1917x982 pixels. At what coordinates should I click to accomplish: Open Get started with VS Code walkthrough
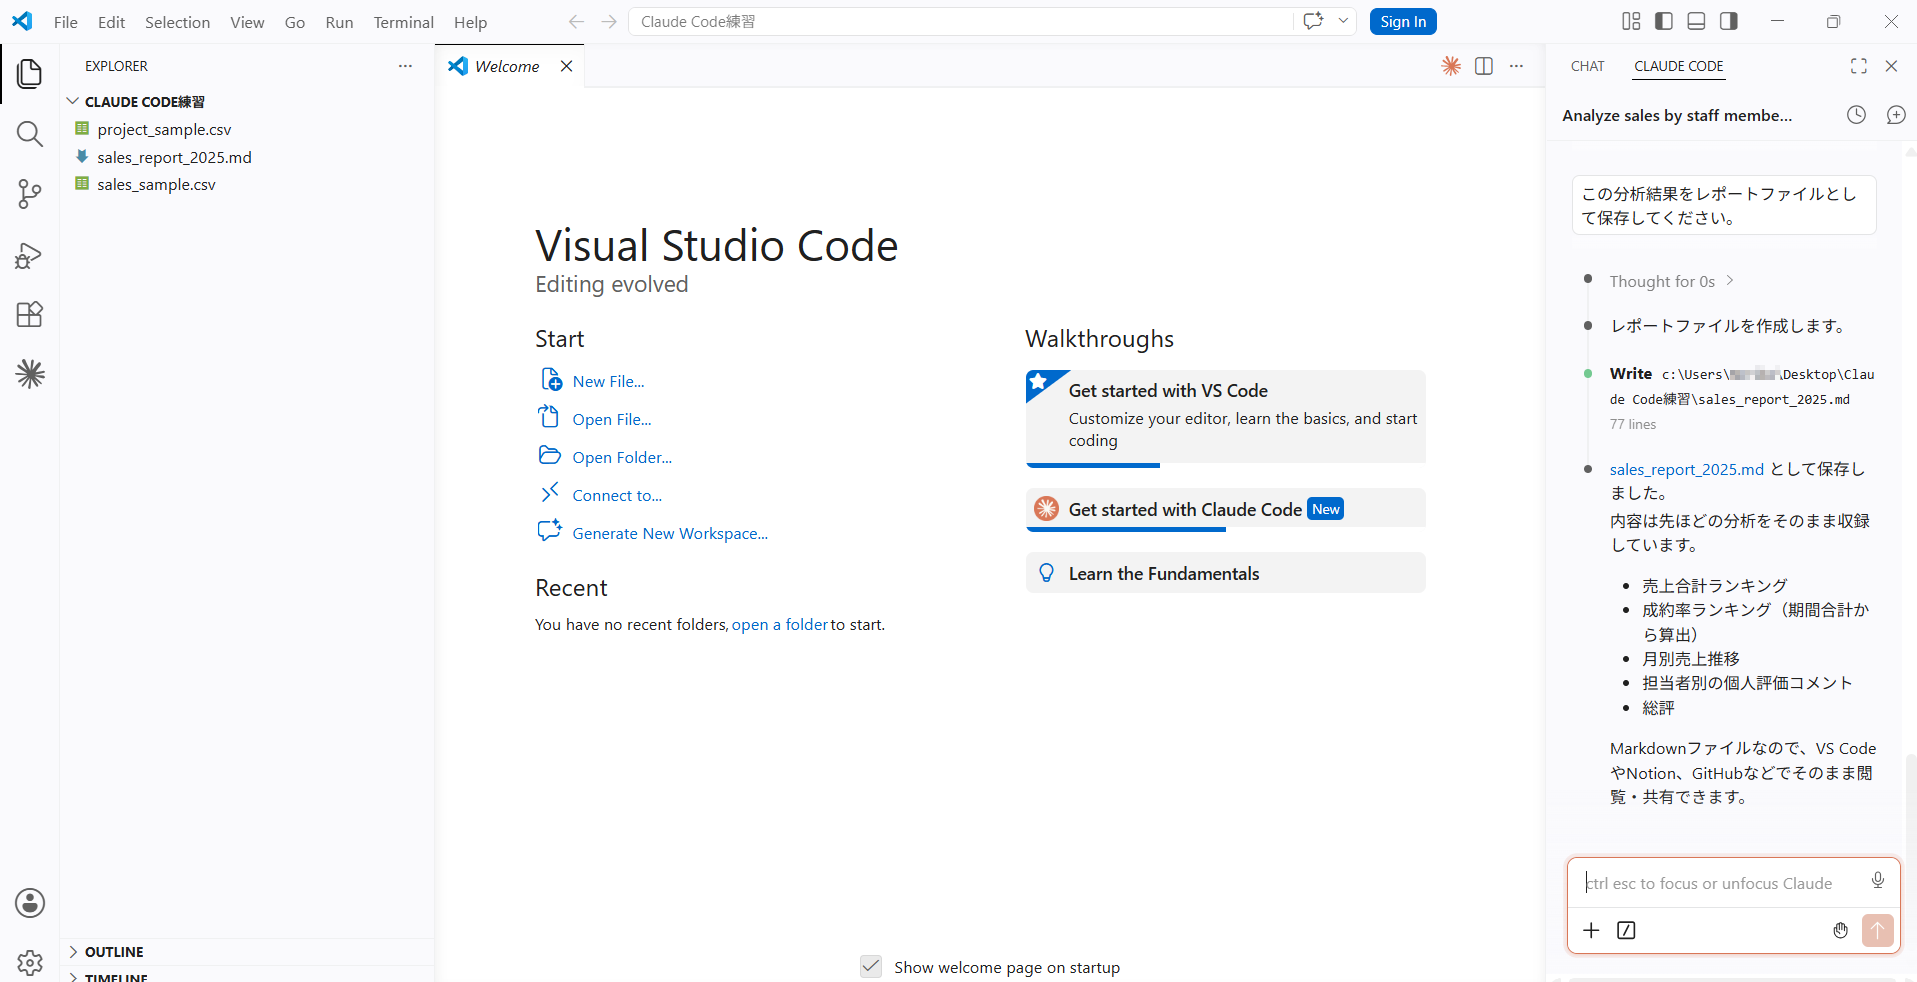point(1225,417)
